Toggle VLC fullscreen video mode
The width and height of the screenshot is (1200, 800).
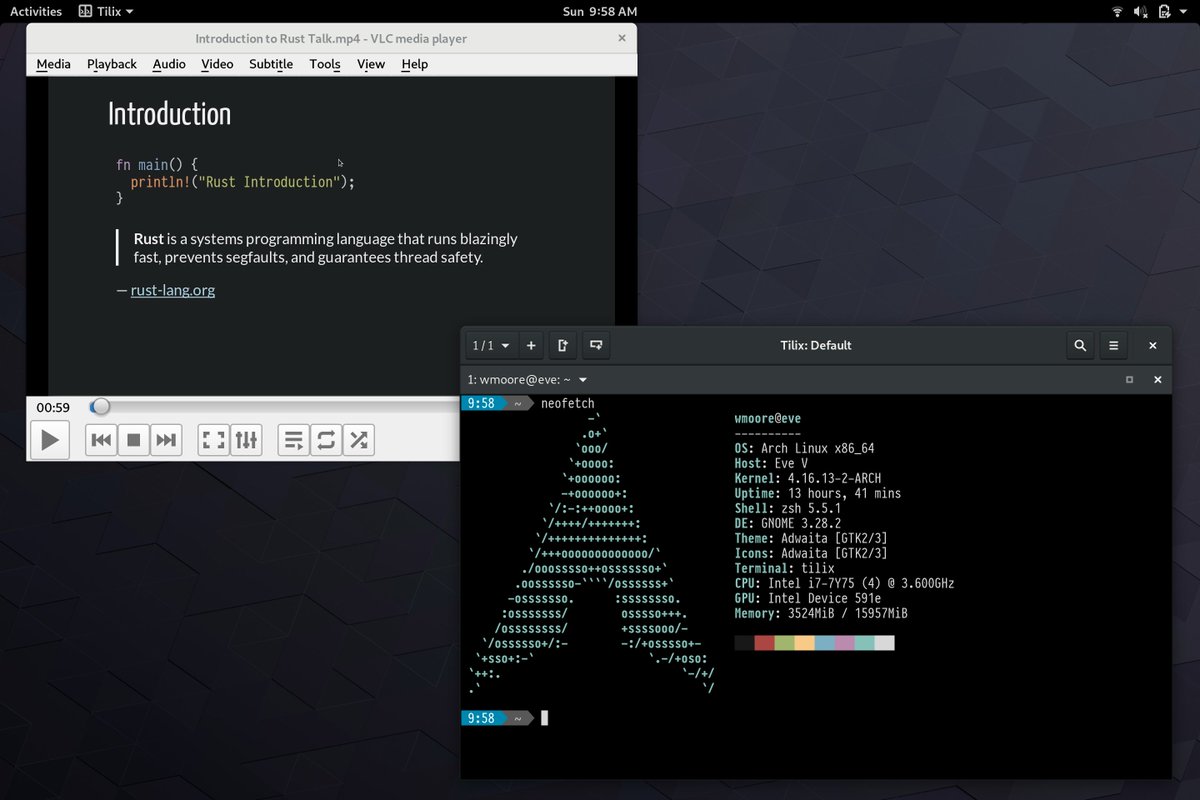[213, 439]
